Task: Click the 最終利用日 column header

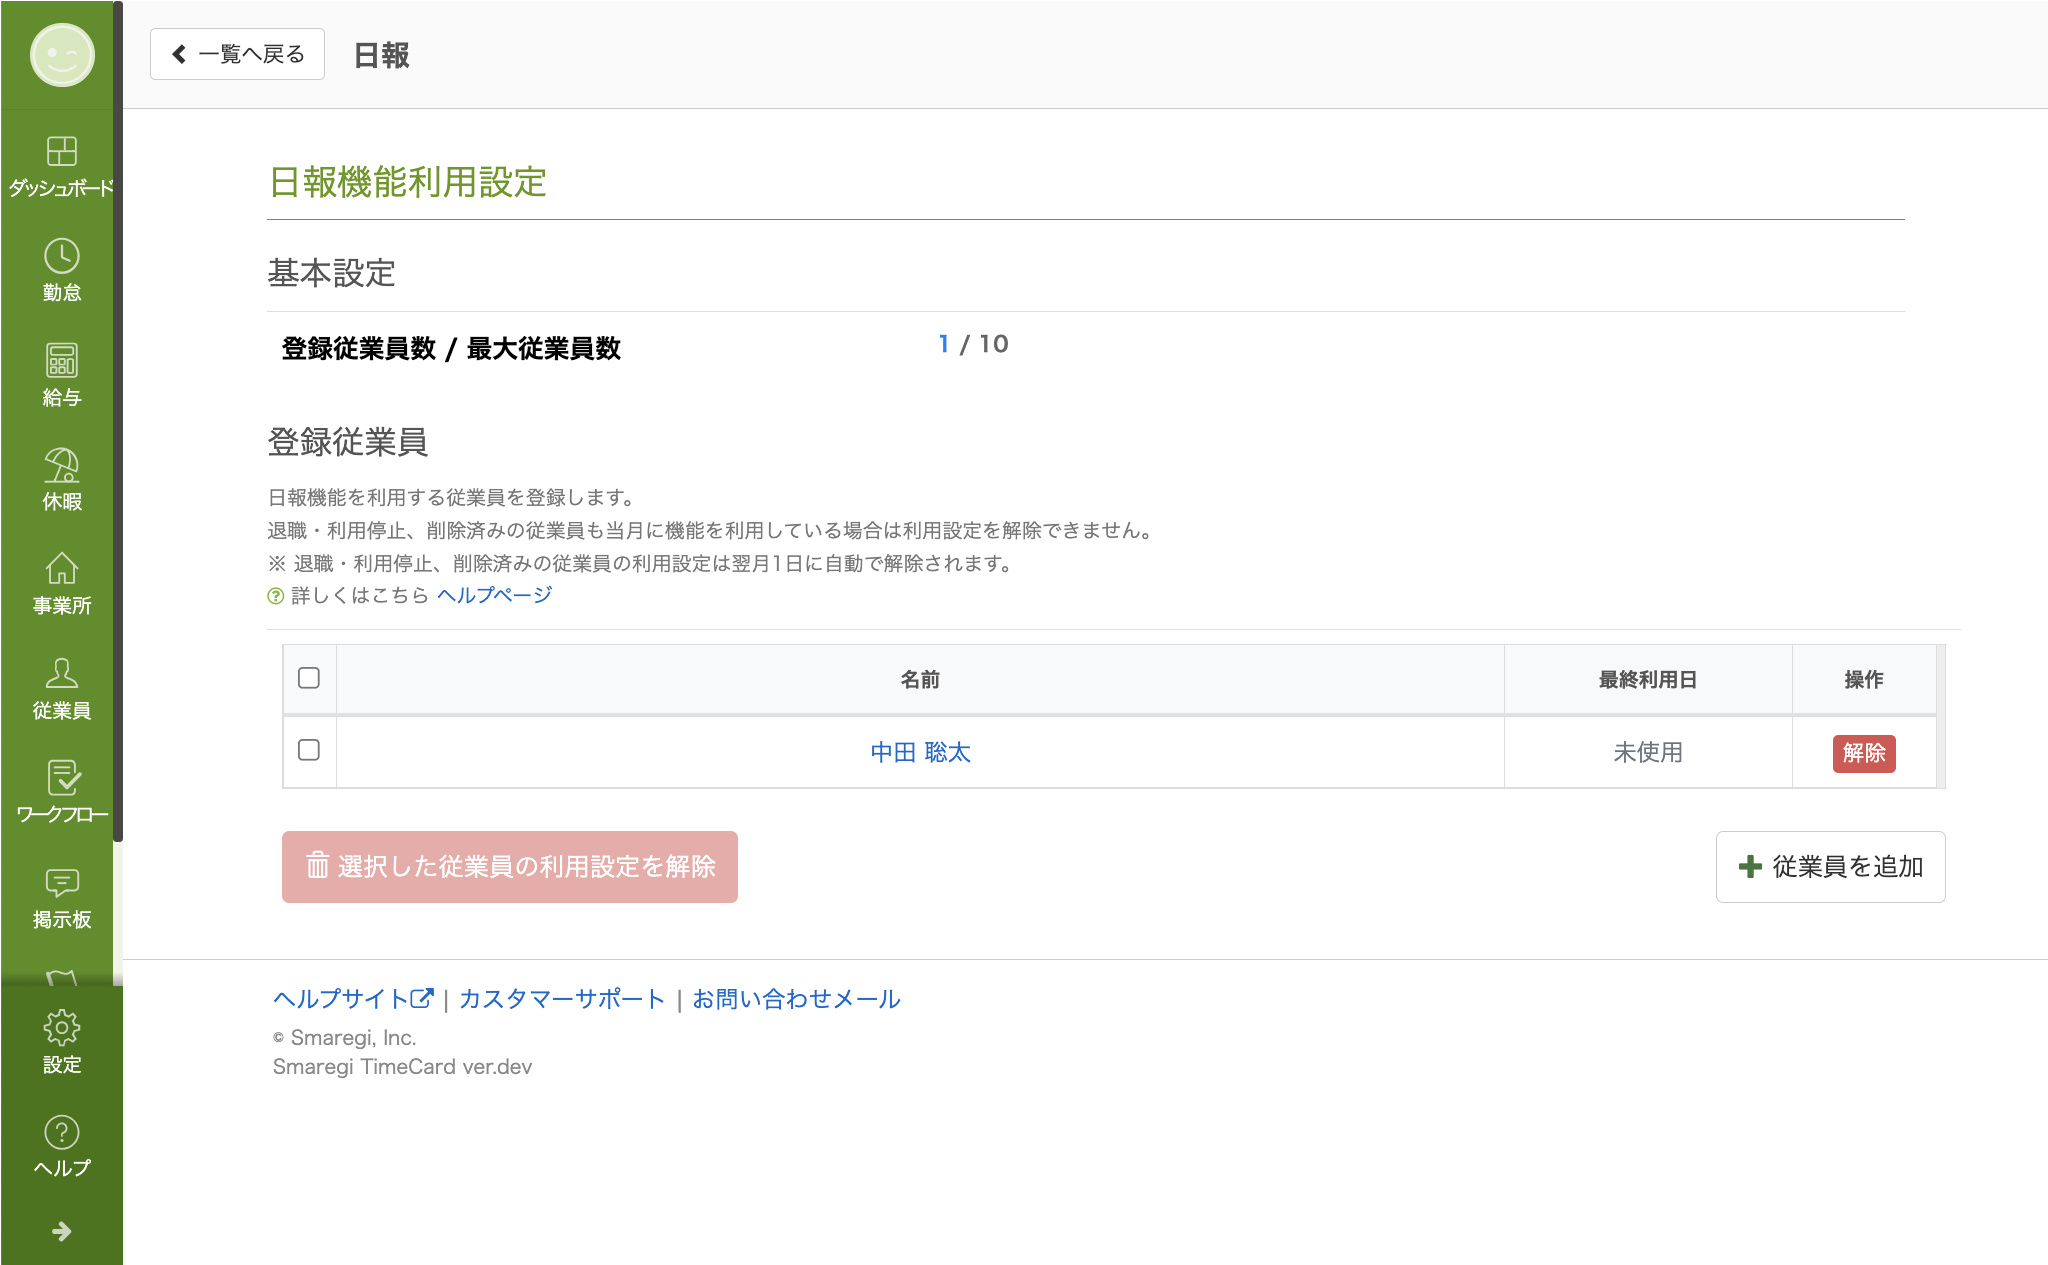Action: (1648, 679)
